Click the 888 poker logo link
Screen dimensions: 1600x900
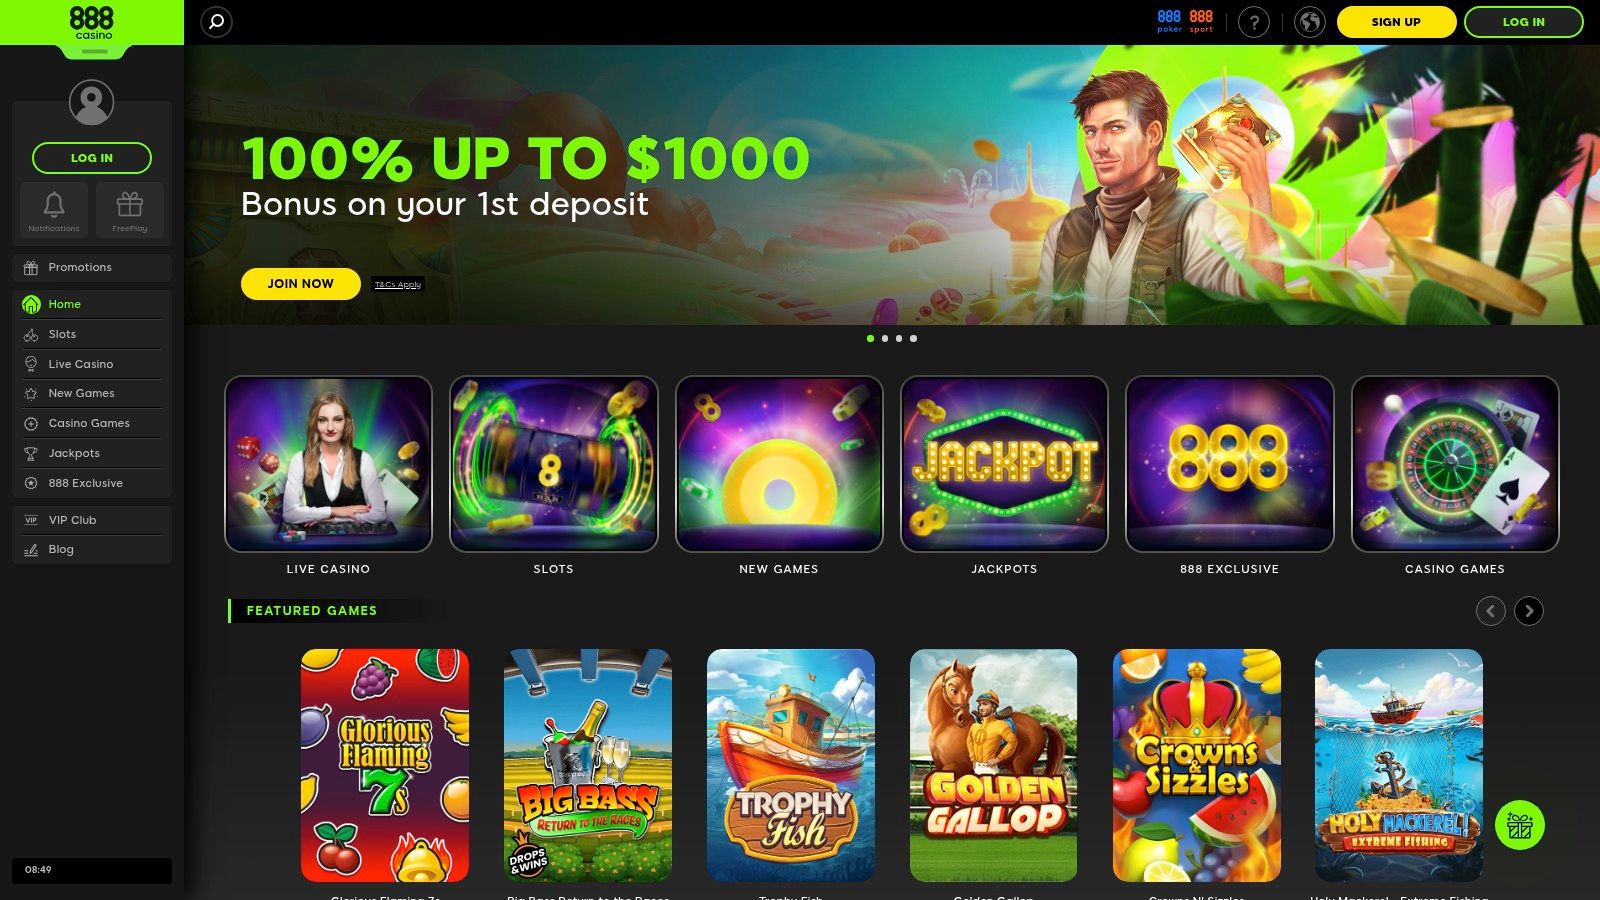pyautogui.click(x=1169, y=21)
